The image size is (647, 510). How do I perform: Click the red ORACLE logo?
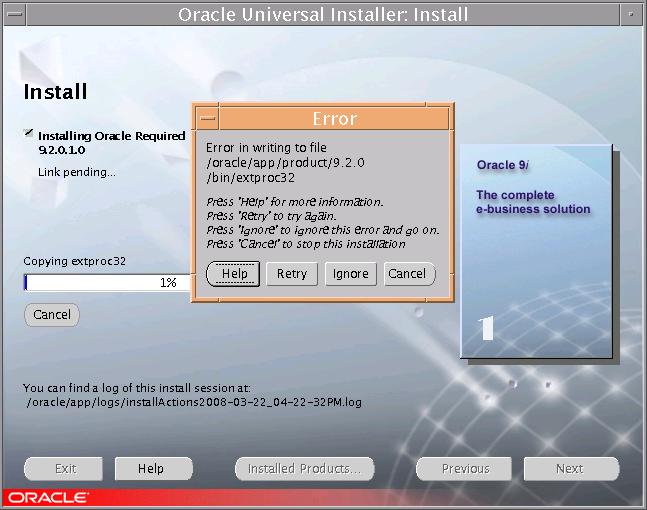tap(48, 497)
